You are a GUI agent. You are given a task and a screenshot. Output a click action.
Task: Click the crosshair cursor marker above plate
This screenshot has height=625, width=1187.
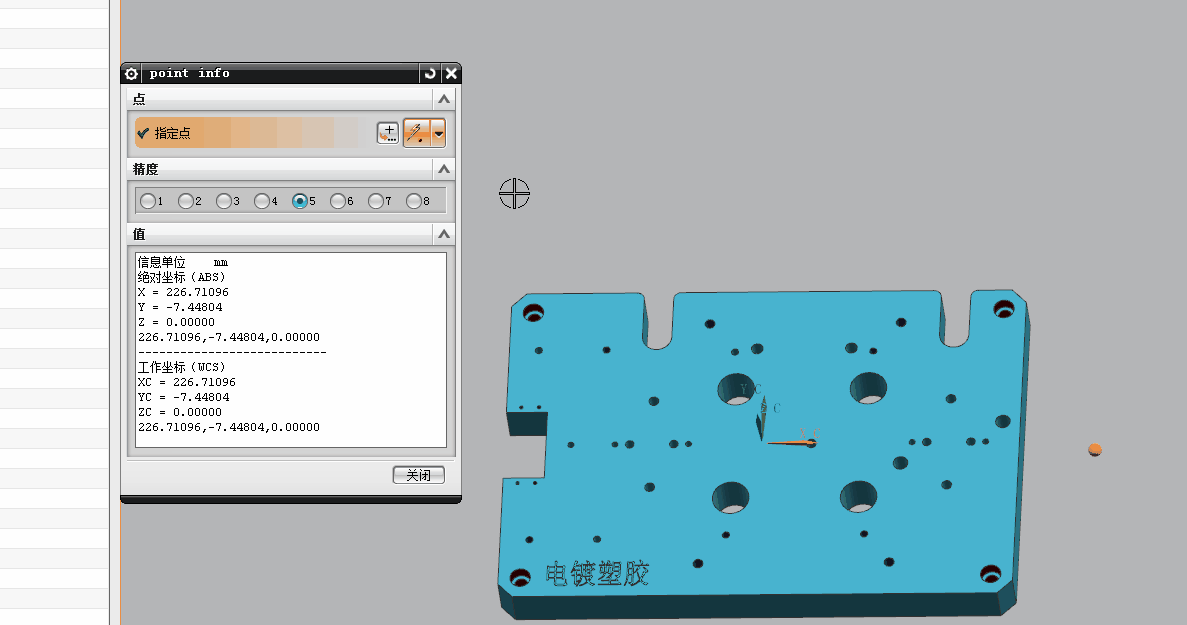click(x=514, y=193)
